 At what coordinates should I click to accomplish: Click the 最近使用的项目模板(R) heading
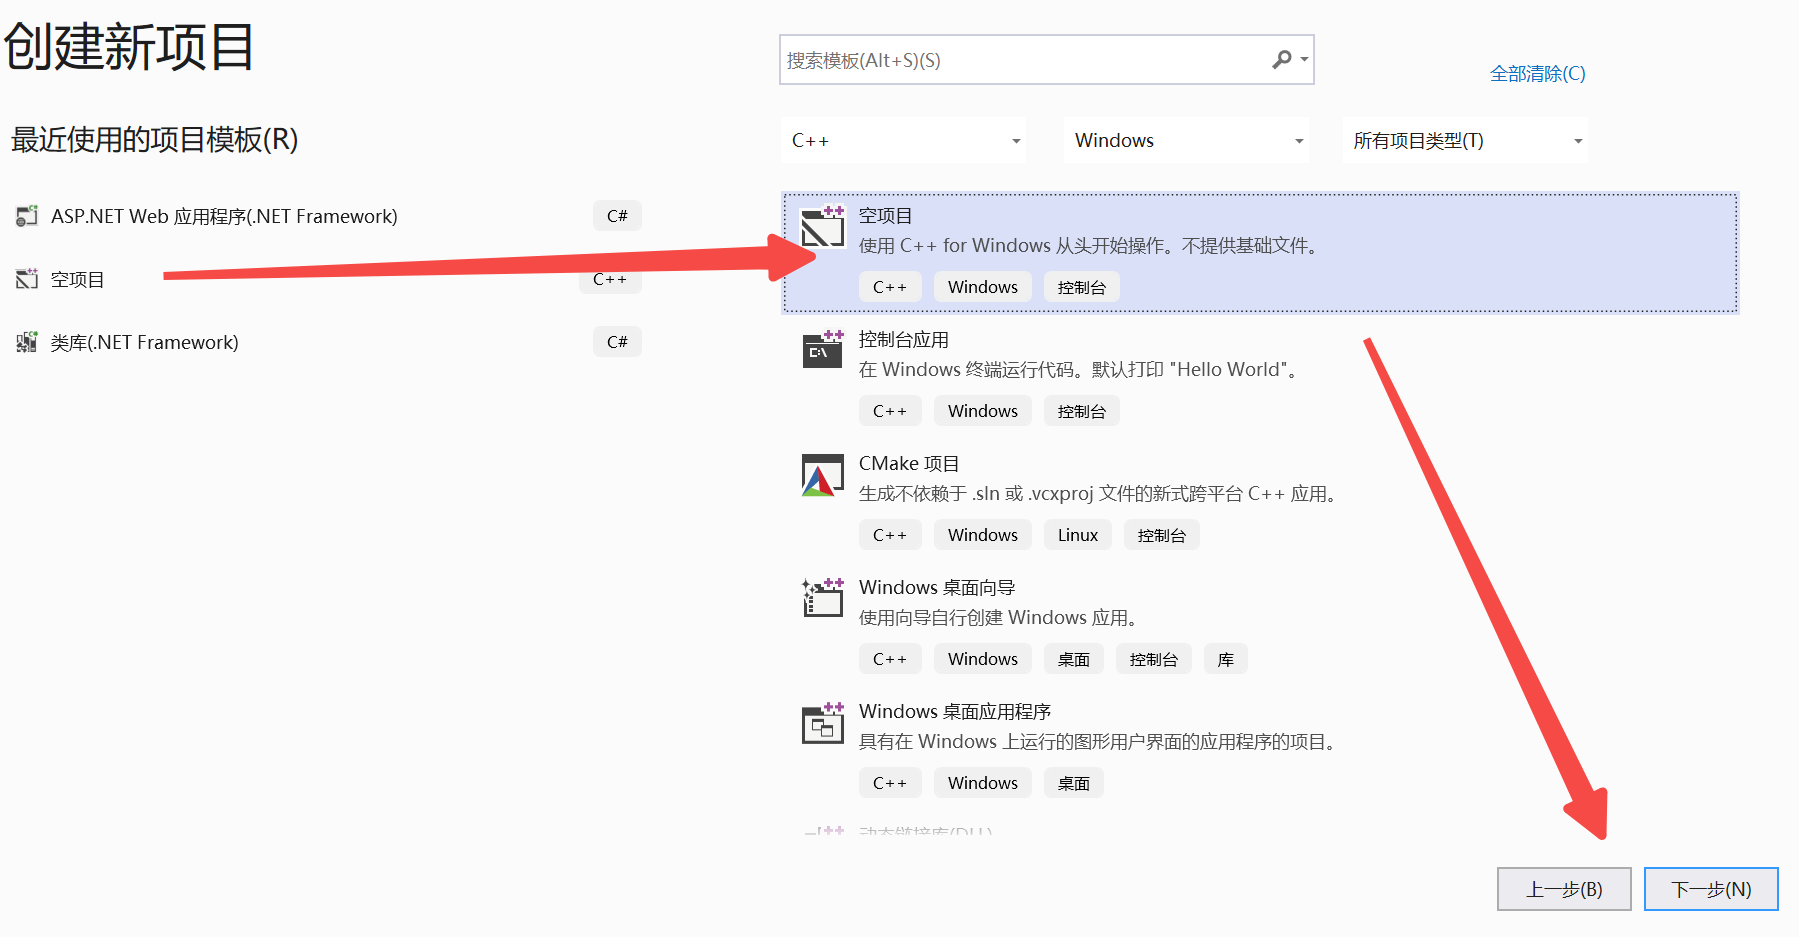pyautogui.click(x=155, y=139)
